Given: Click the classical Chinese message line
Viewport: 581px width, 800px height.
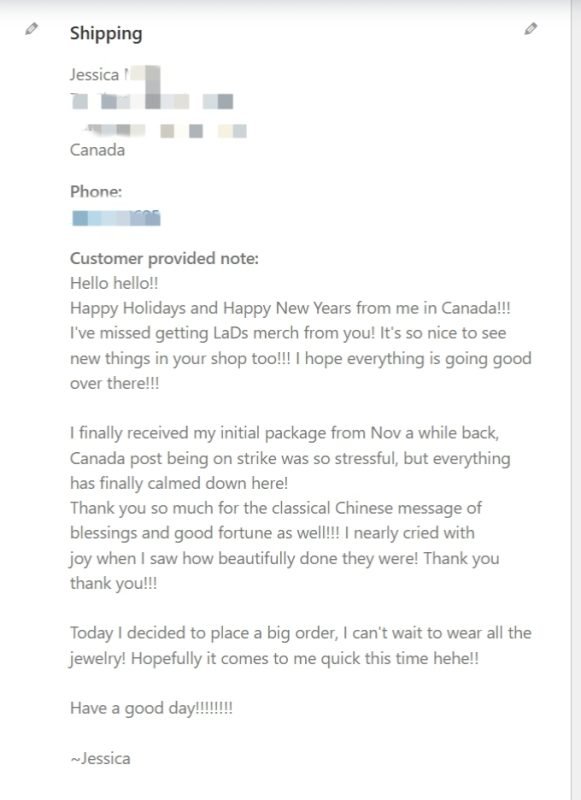Looking at the screenshot, I should click(276, 508).
